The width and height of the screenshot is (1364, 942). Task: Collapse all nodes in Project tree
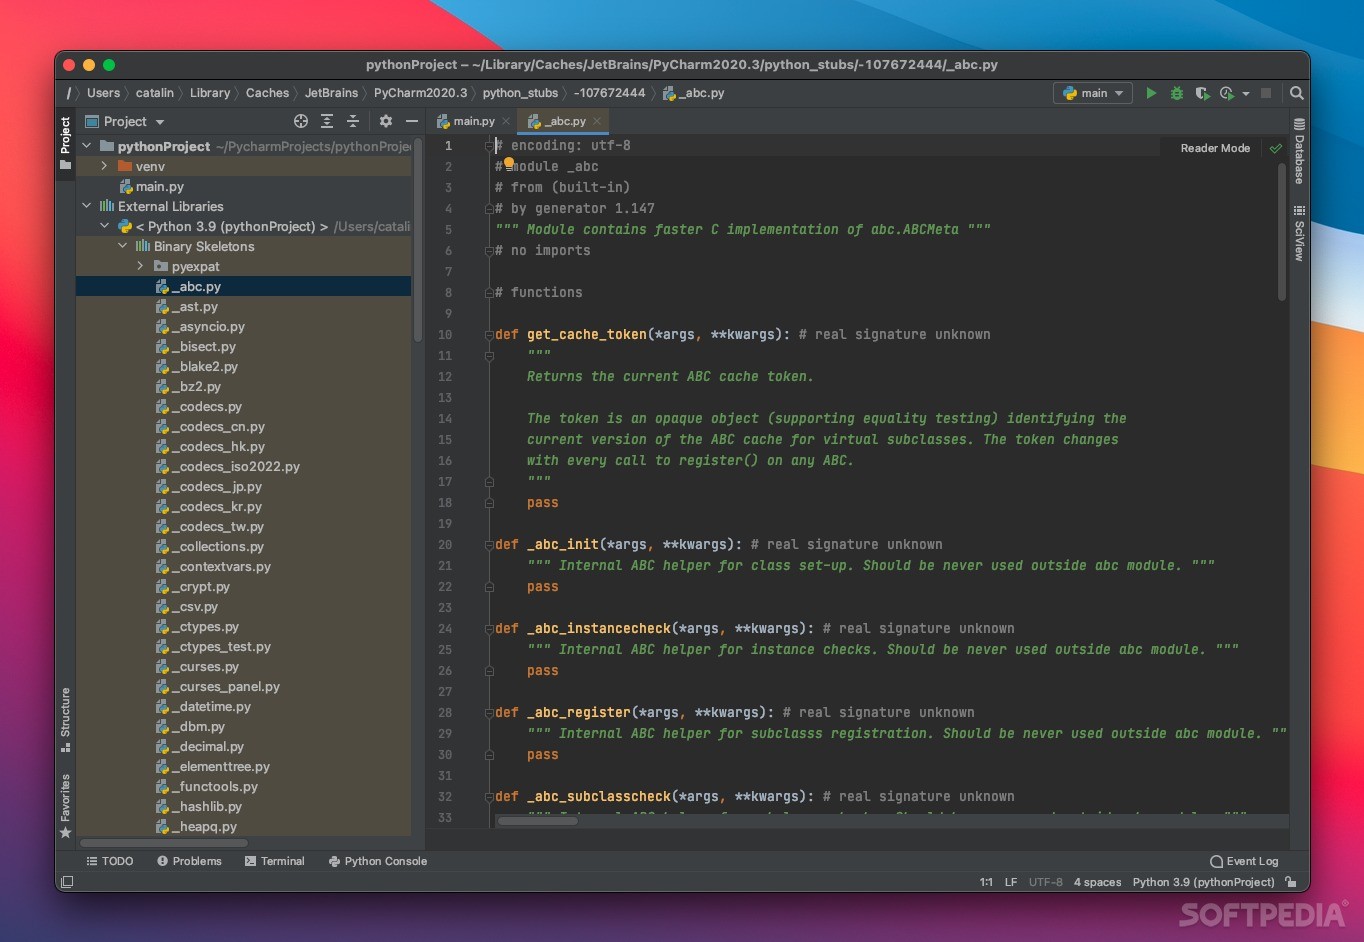[x=353, y=121]
